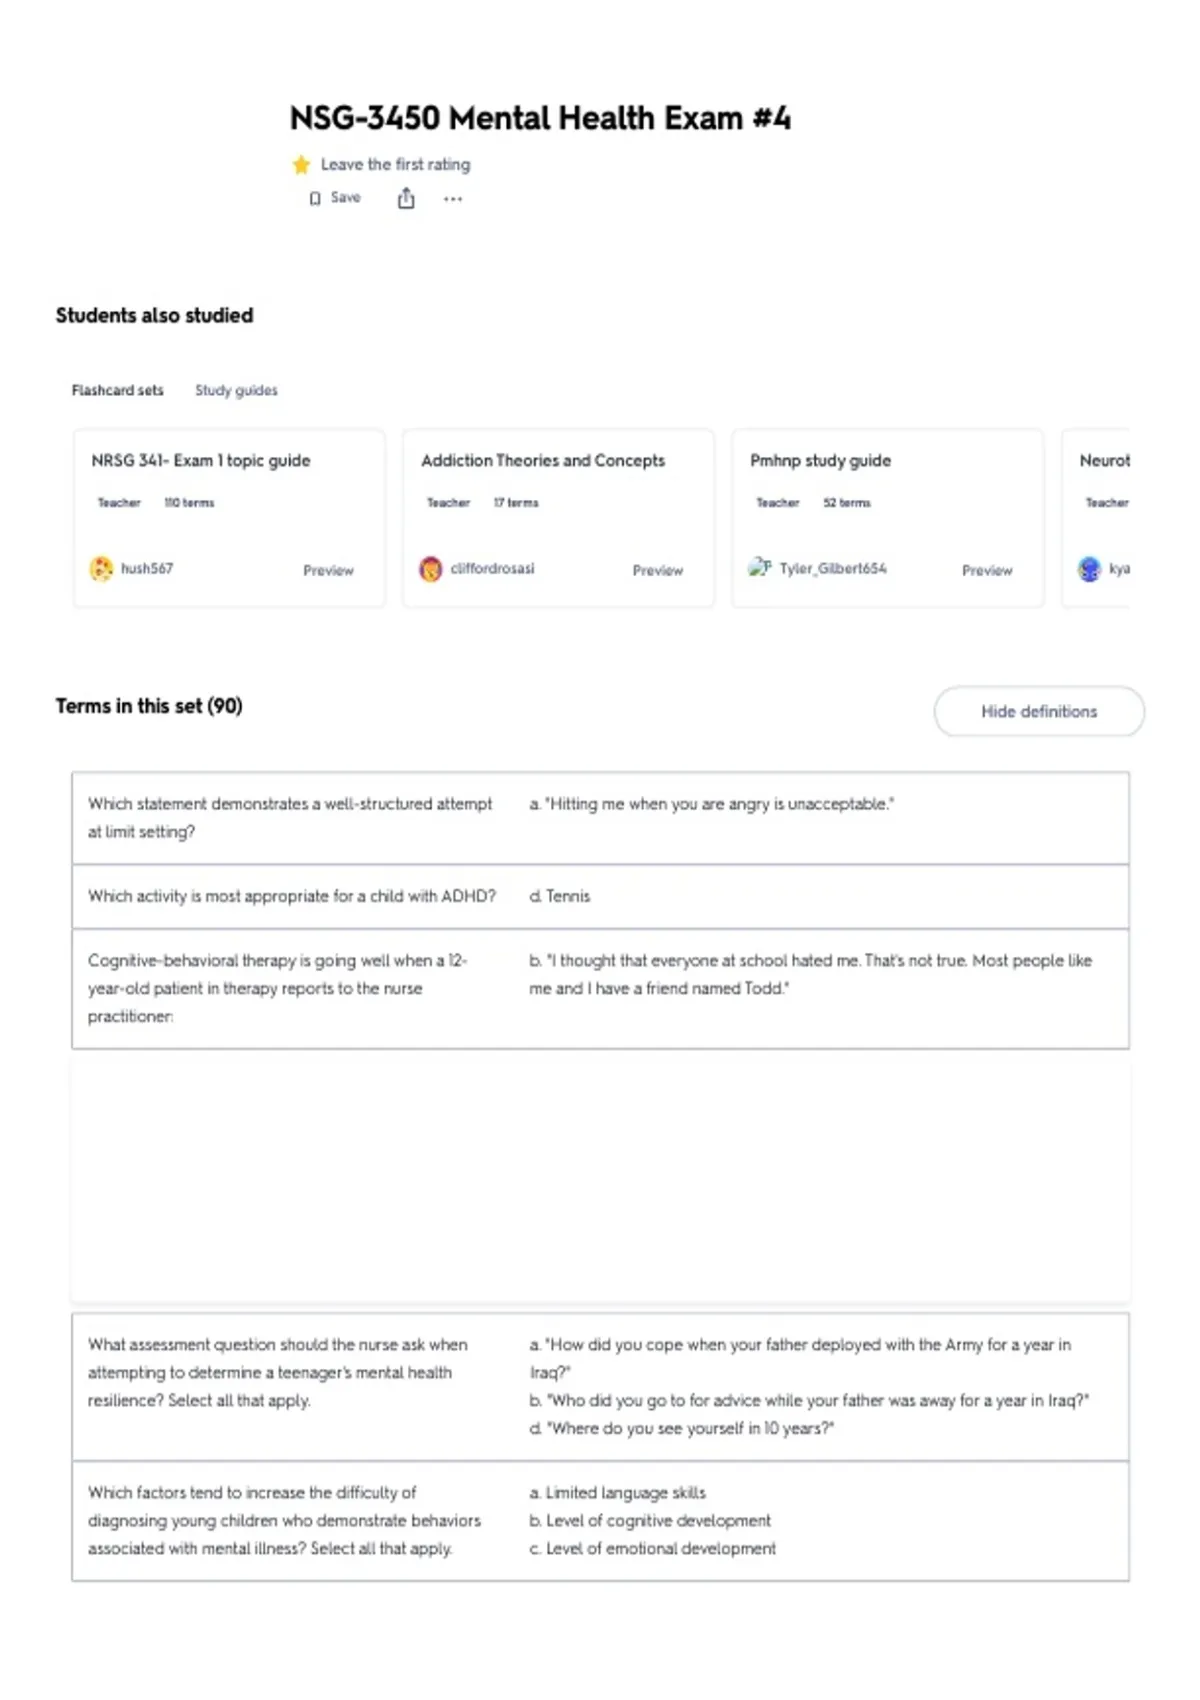Open the Pmhnp study guide card title

coord(820,460)
